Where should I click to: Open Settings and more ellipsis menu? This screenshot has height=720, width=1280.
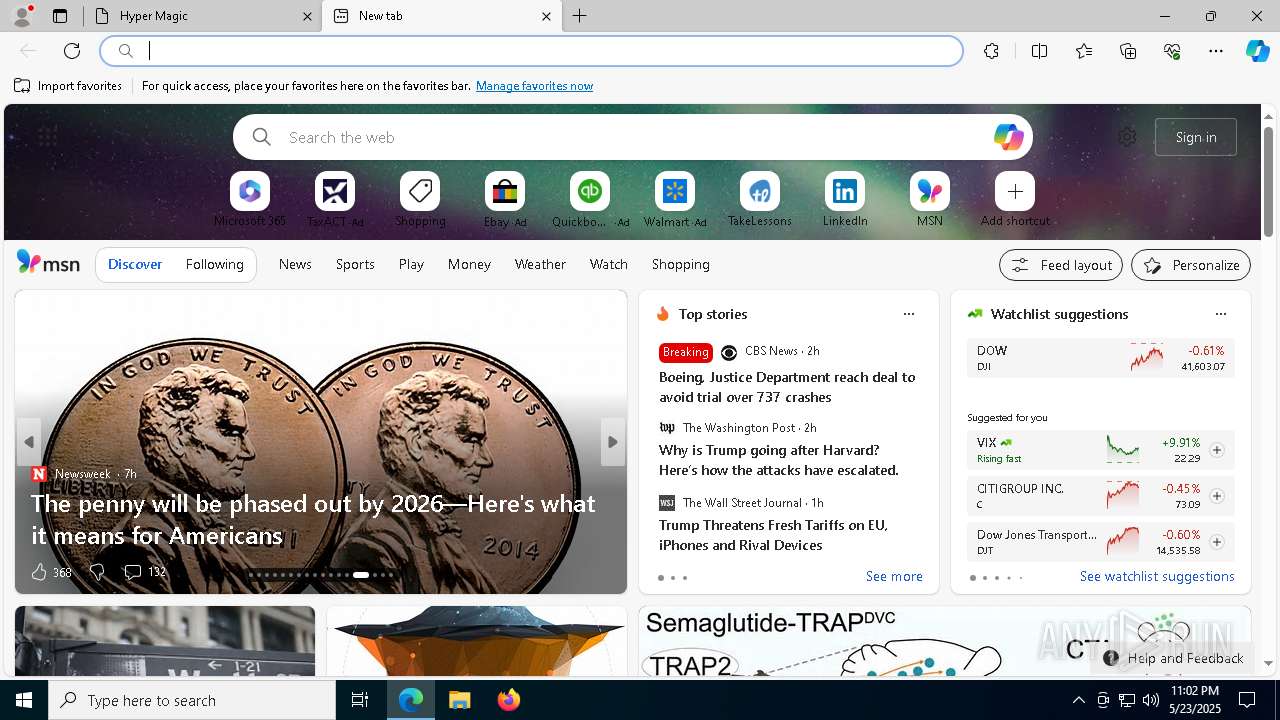pos(1216,51)
